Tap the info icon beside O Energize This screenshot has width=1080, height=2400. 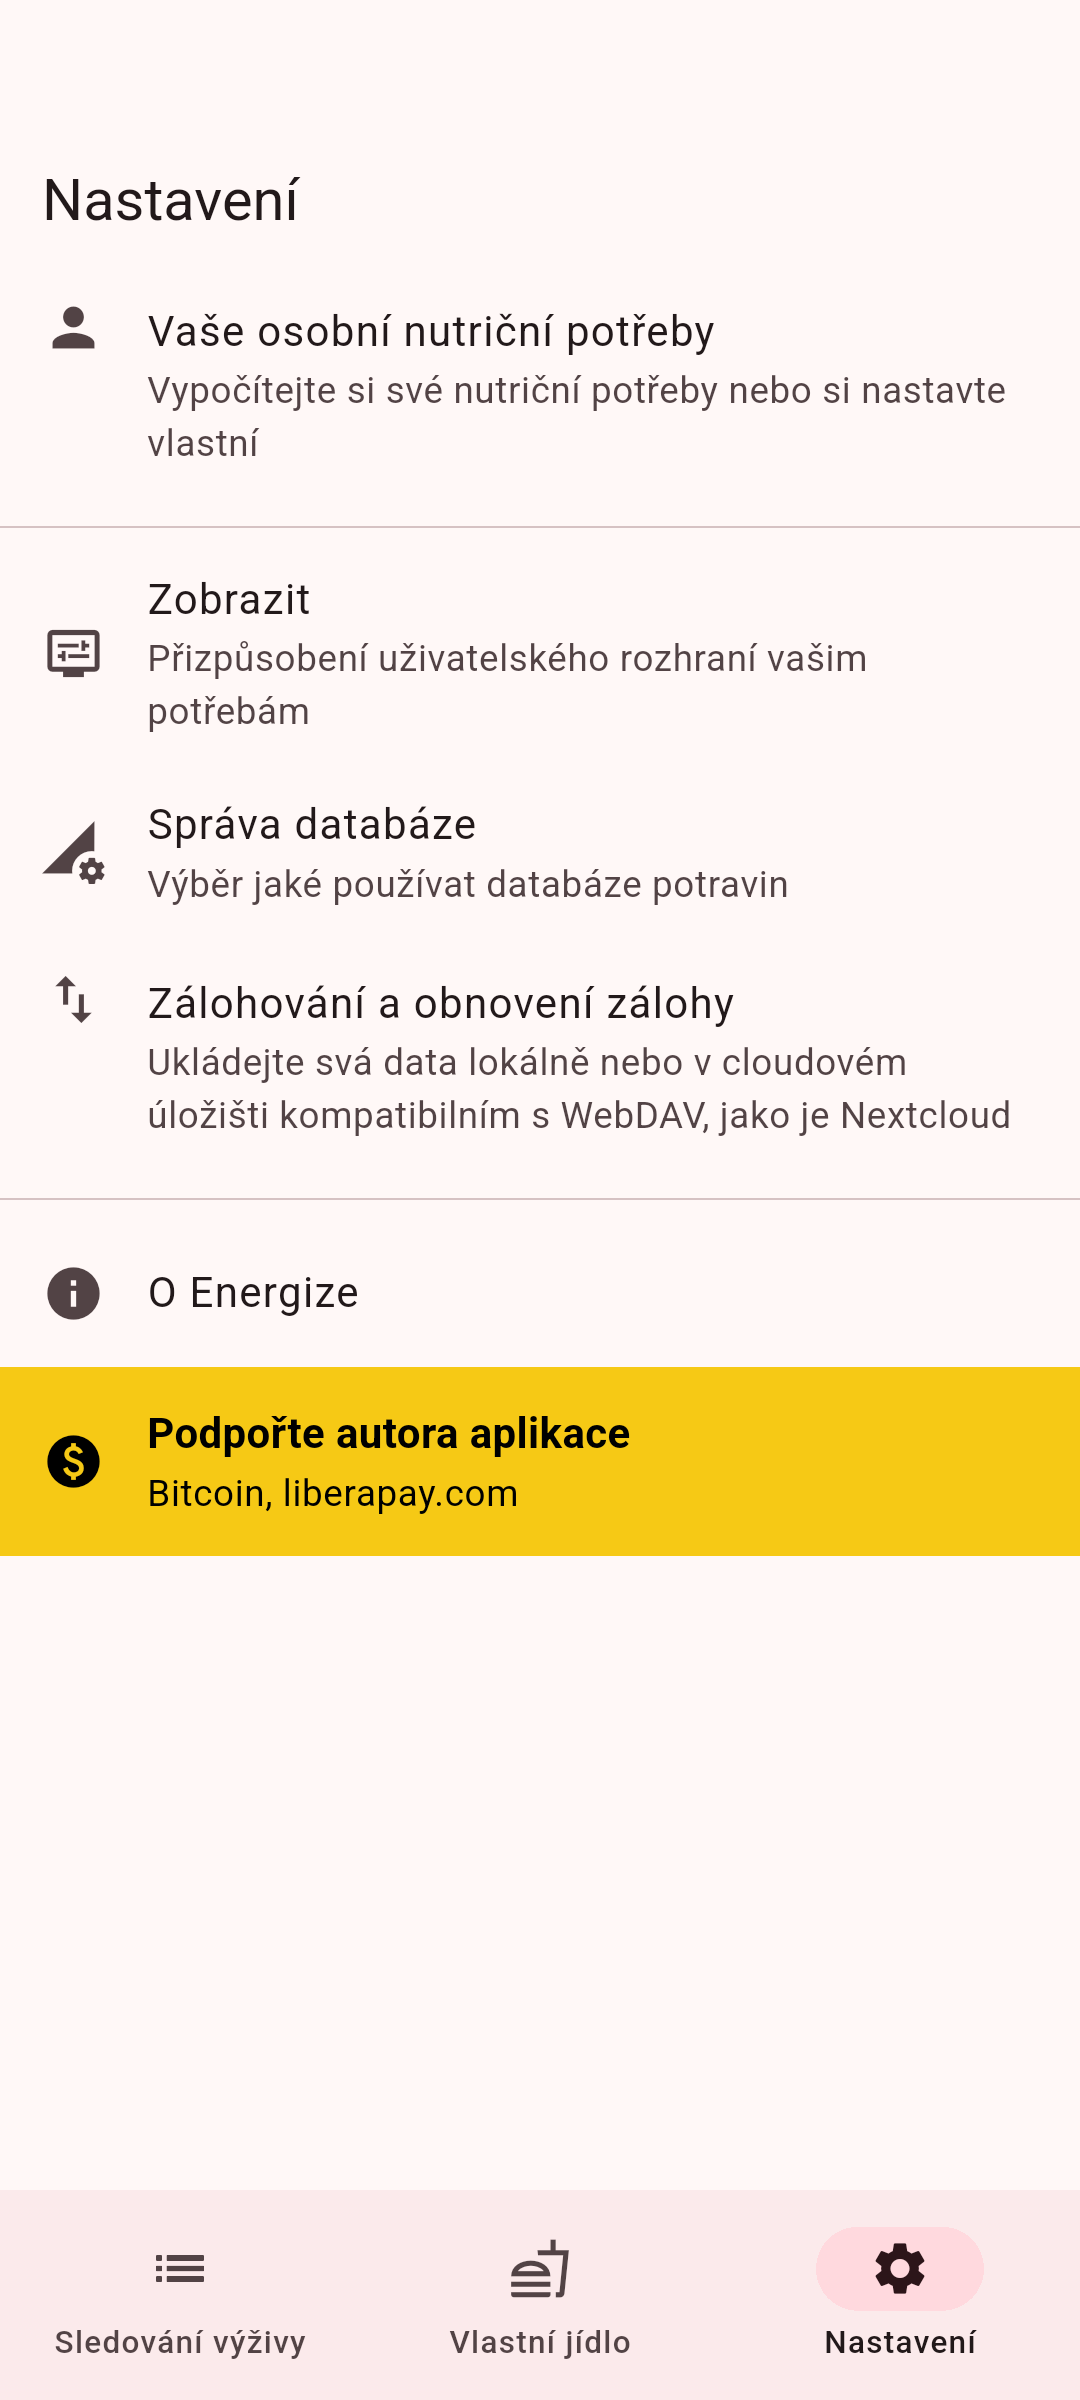coord(73,1293)
